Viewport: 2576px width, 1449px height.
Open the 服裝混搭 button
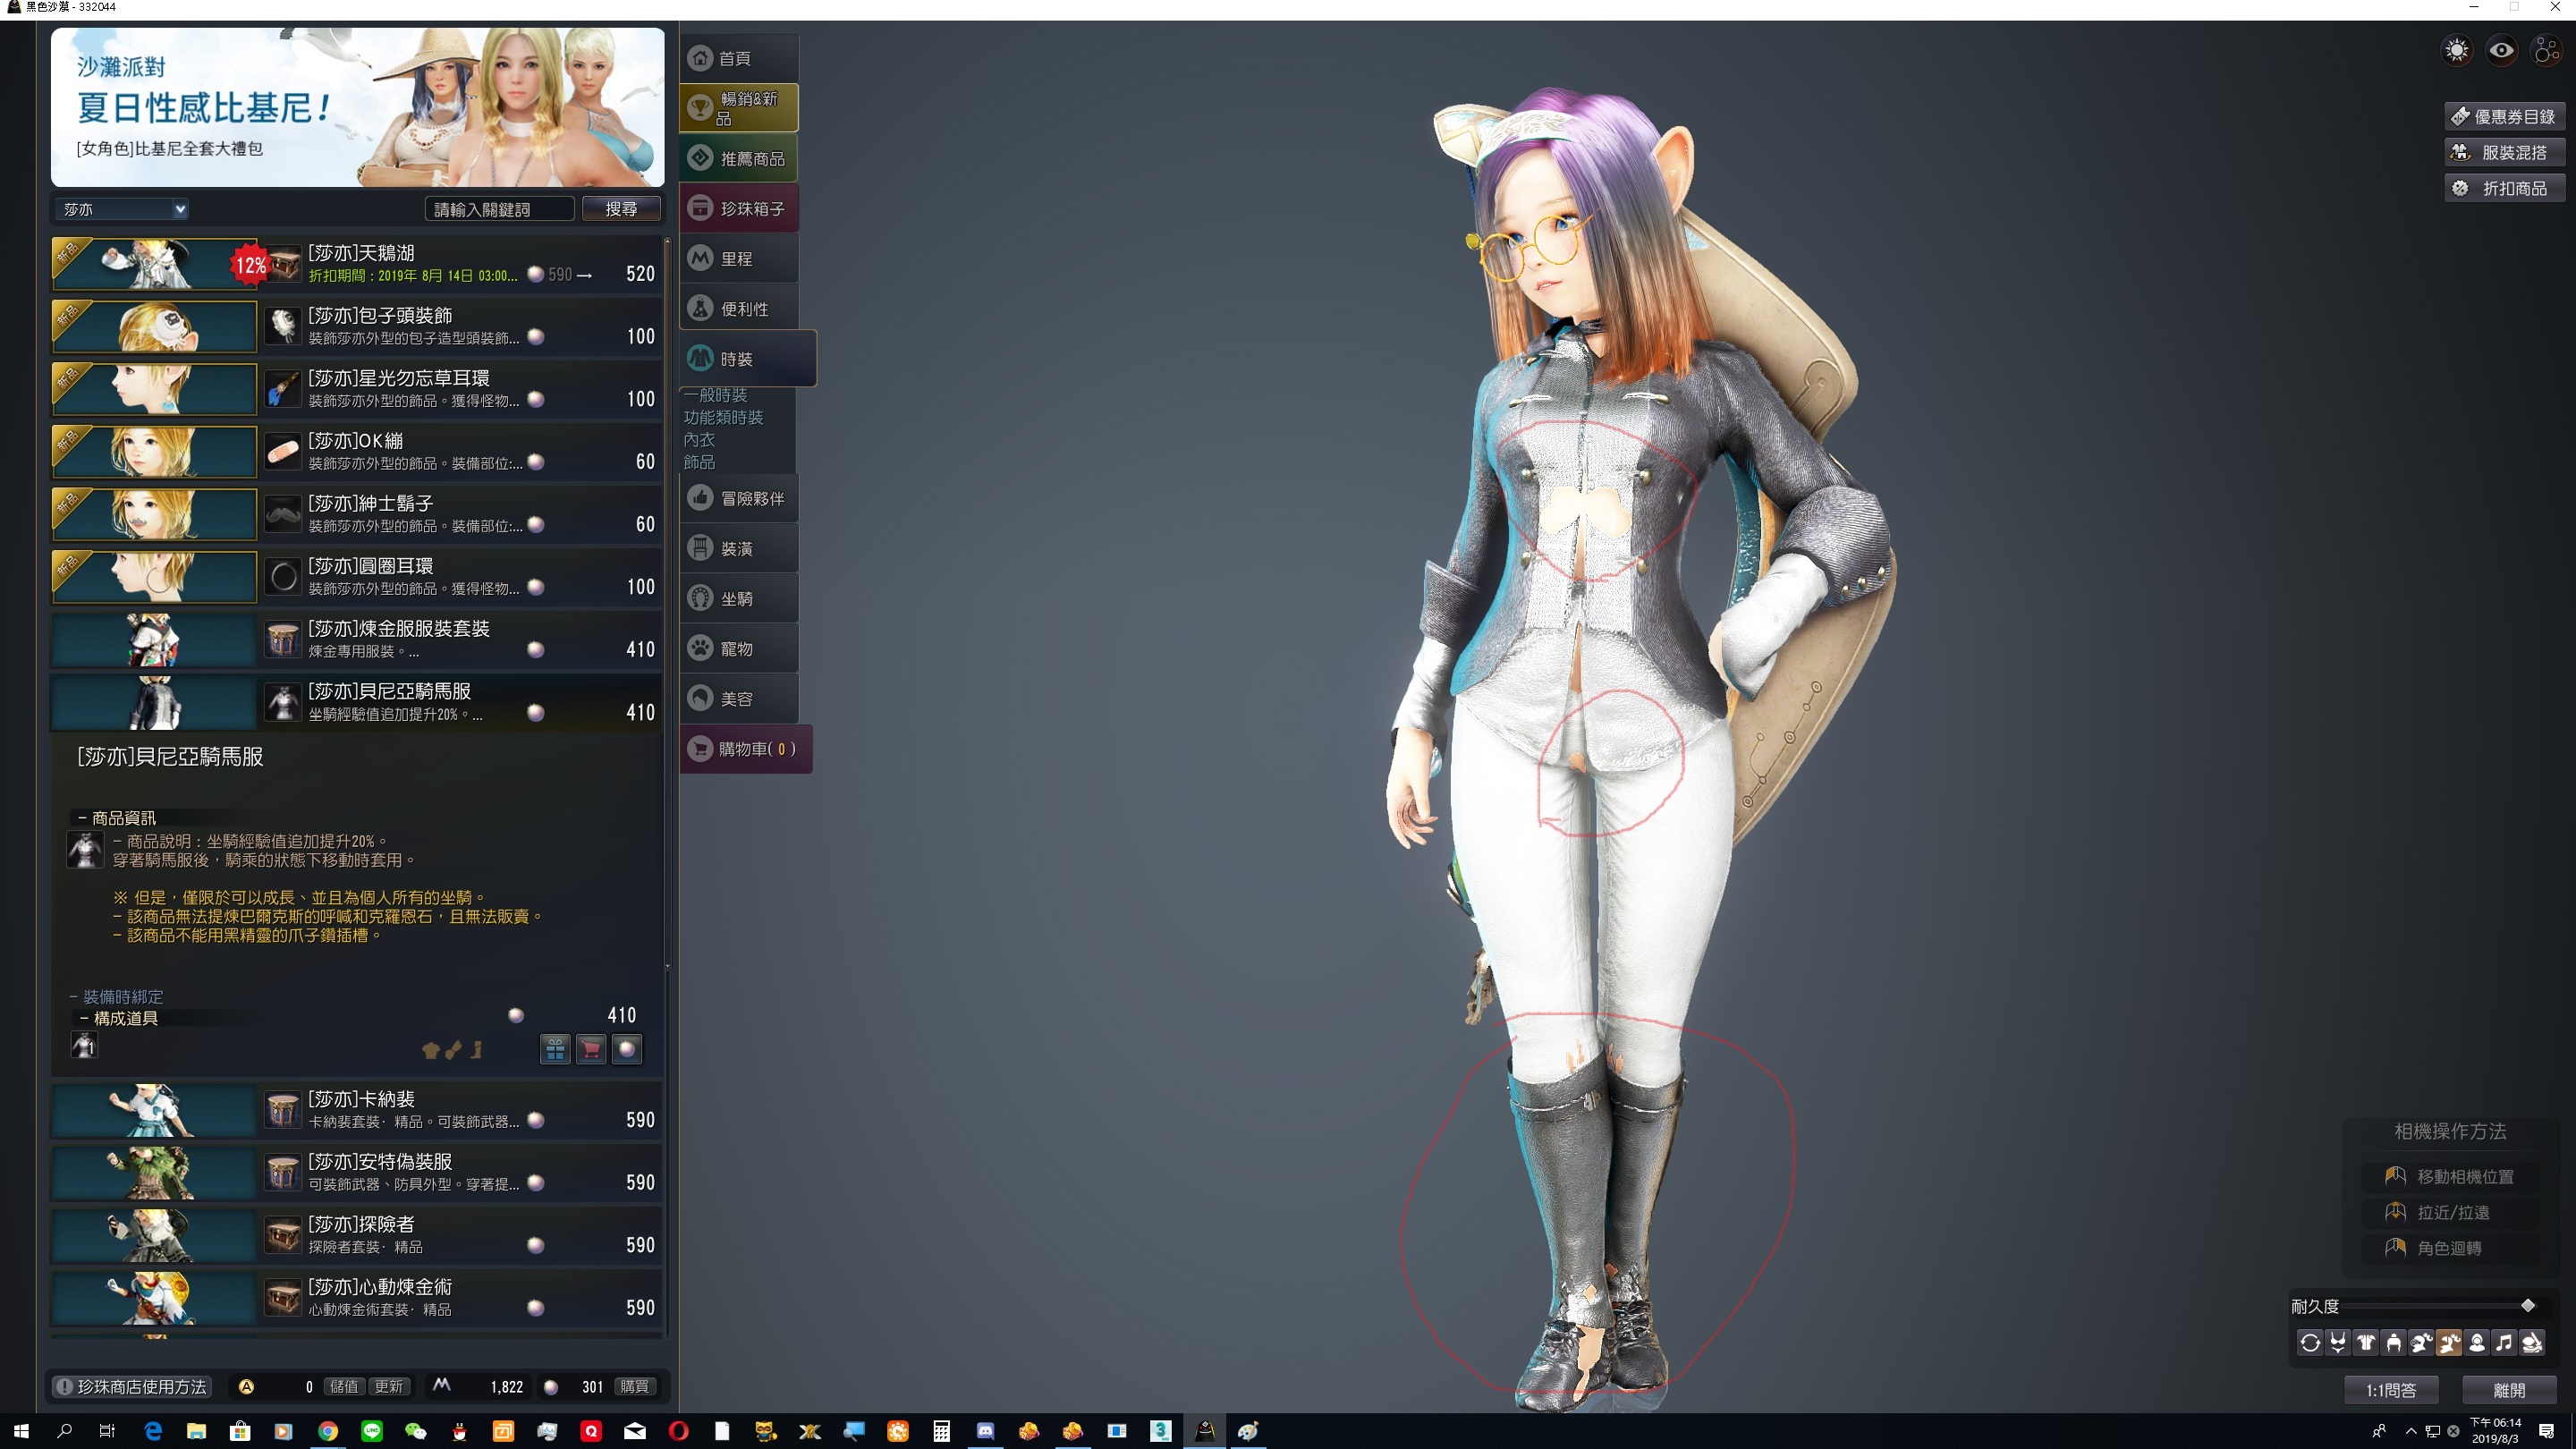coord(2504,152)
